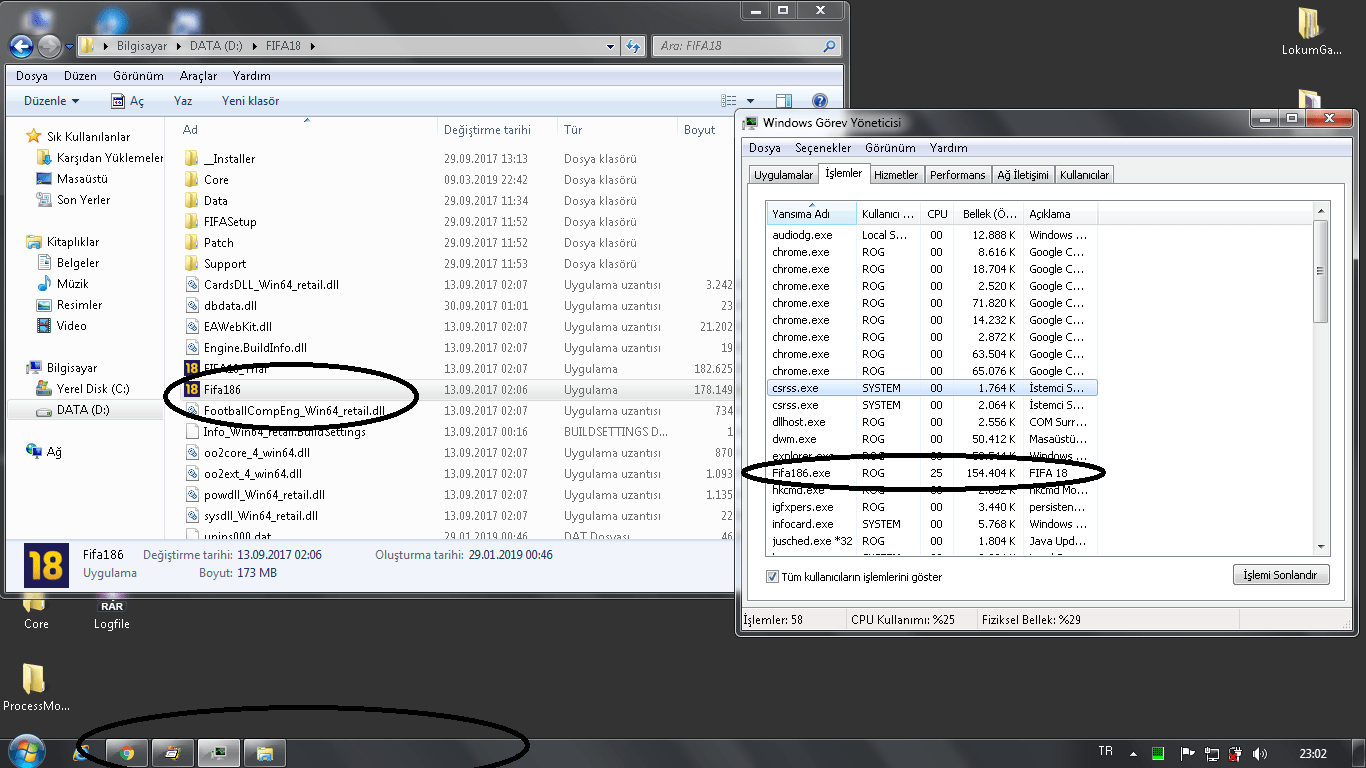Switch to the Uygulamalar tab
The height and width of the screenshot is (768, 1366).
[x=783, y=175]
